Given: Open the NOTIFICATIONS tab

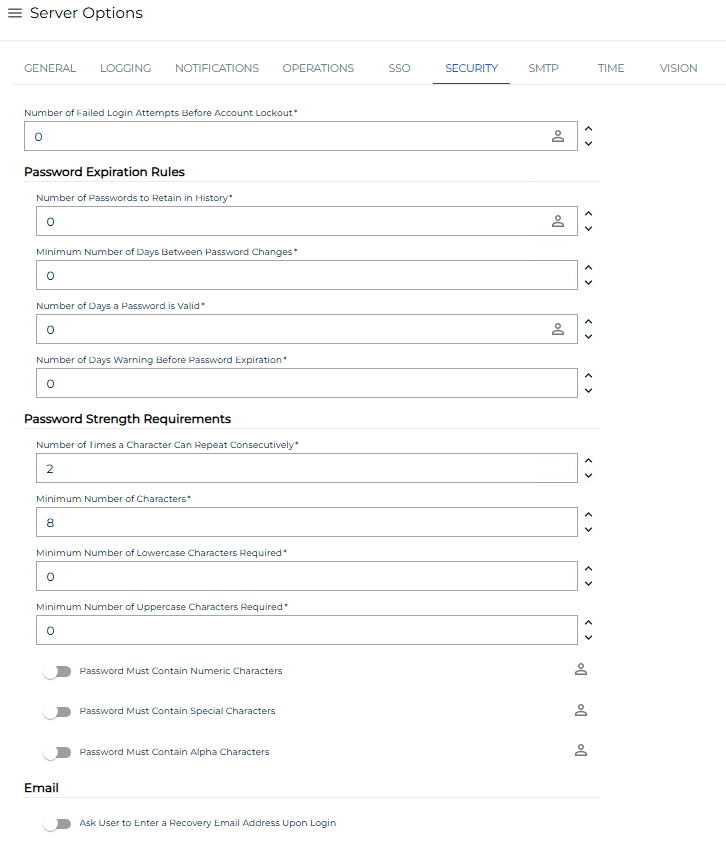Looking at the screenshot, I should pos(216,68).
